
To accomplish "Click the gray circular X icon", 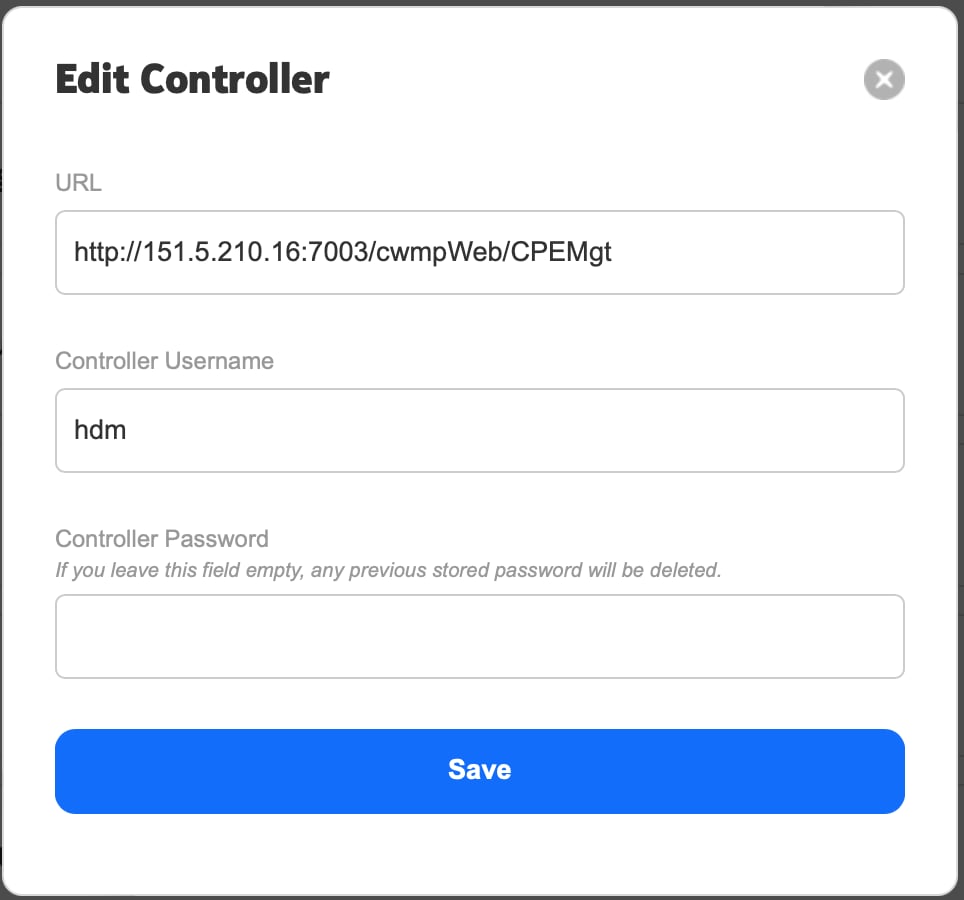I will point(884,80).
